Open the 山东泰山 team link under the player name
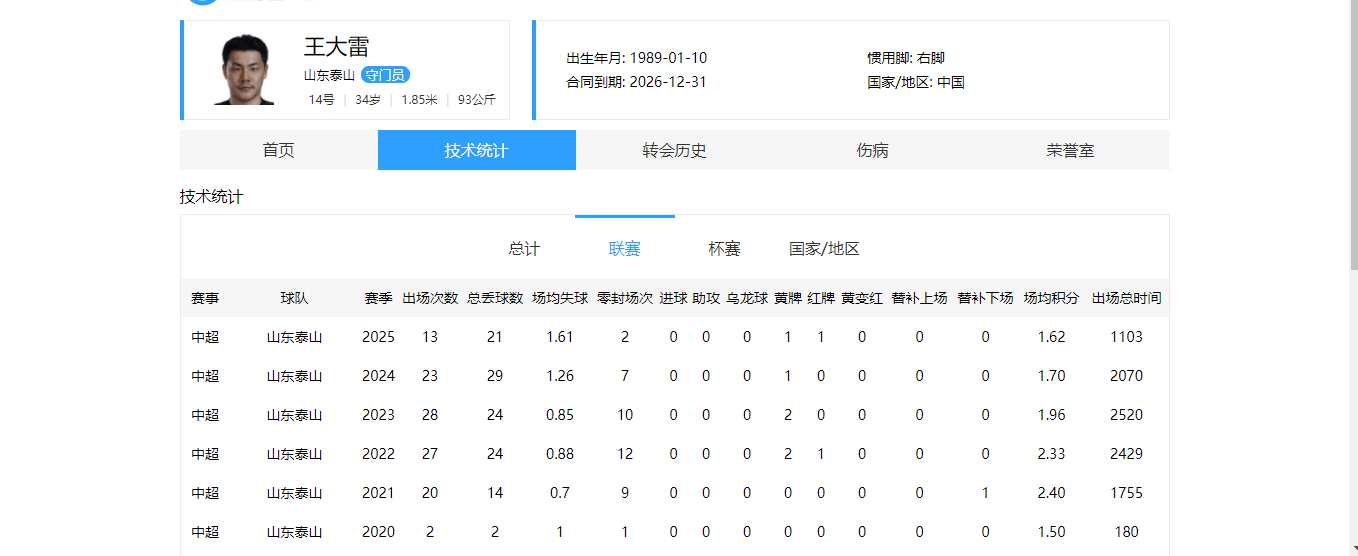The image size is (1358, 556). tap(329, 75)
